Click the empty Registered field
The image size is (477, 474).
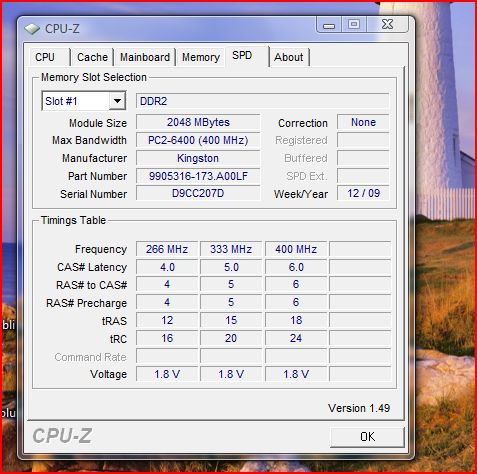click(363, 140)
